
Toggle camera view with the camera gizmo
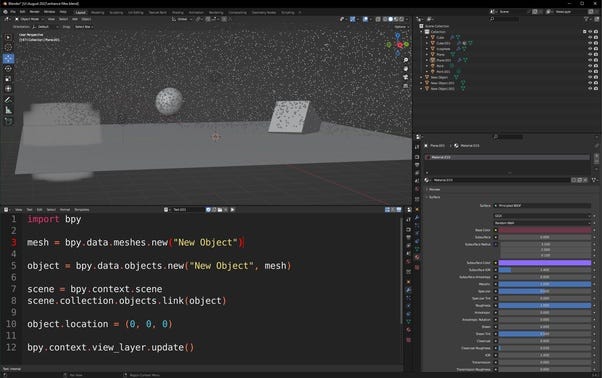(405, 77)
